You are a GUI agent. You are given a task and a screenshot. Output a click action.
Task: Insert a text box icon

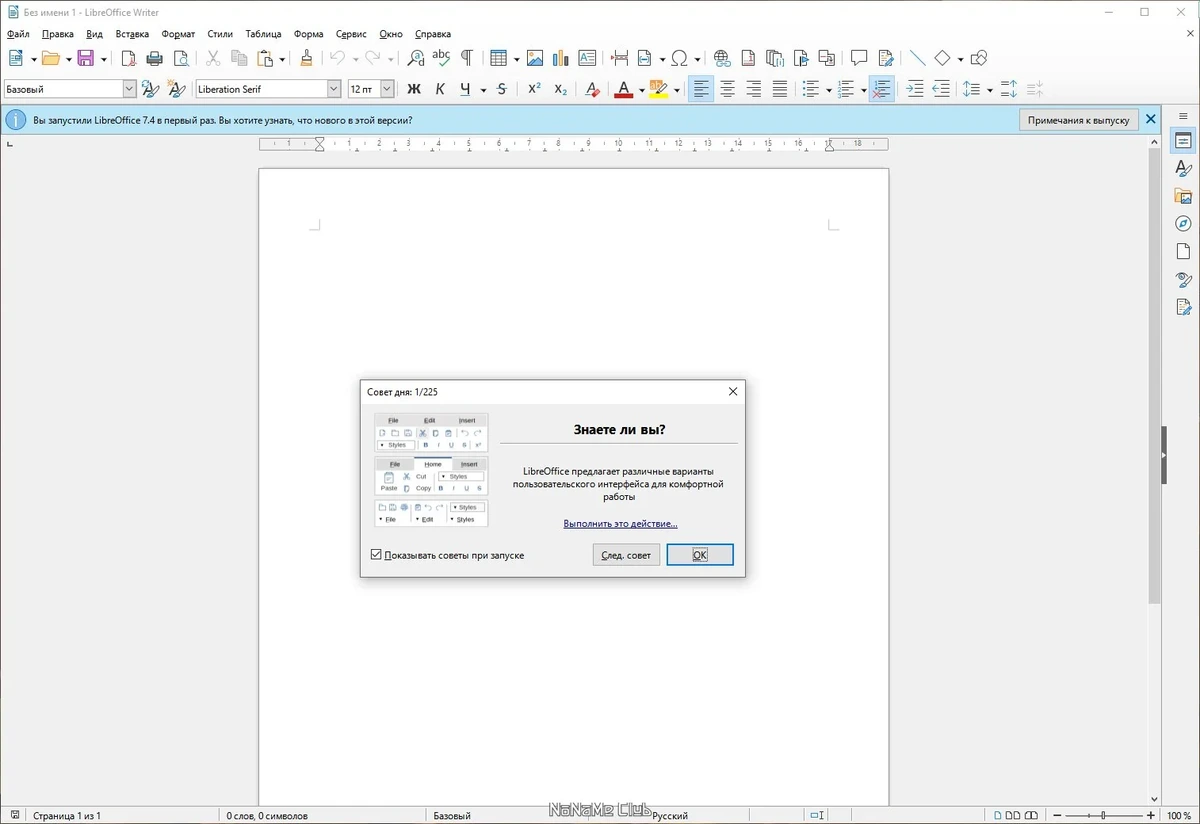587,58
